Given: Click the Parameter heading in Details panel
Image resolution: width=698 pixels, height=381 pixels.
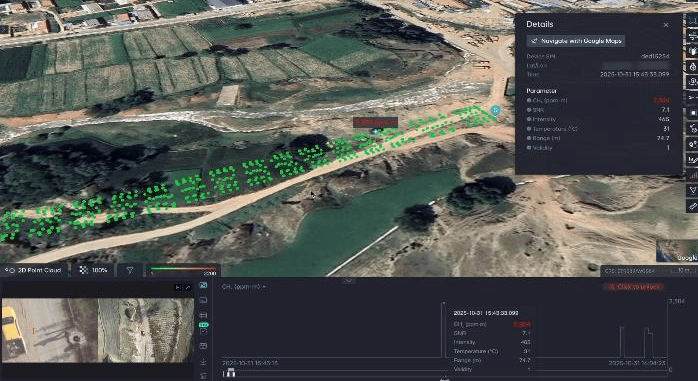Looking at the screenshot, I should 541,91.
